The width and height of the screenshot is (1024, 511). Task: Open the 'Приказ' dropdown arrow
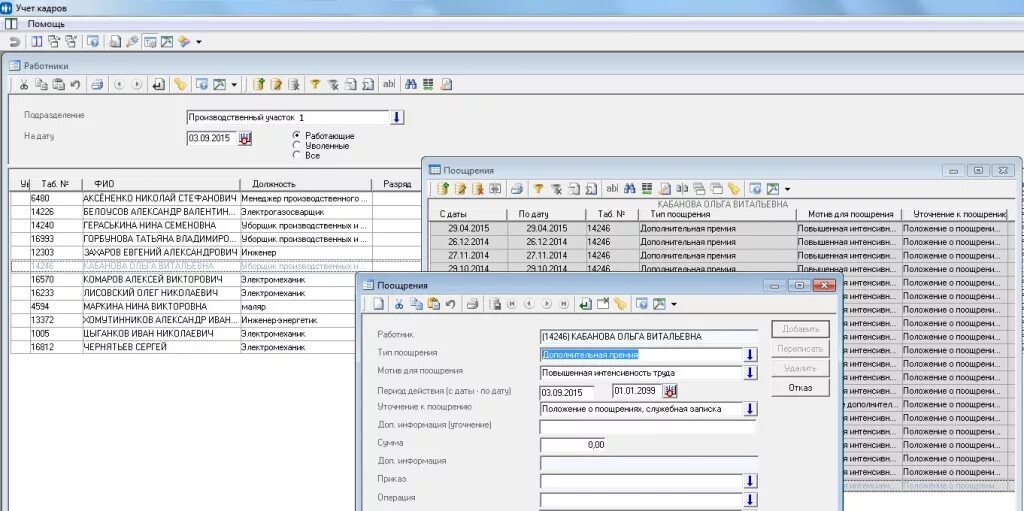tap(750, 482)
